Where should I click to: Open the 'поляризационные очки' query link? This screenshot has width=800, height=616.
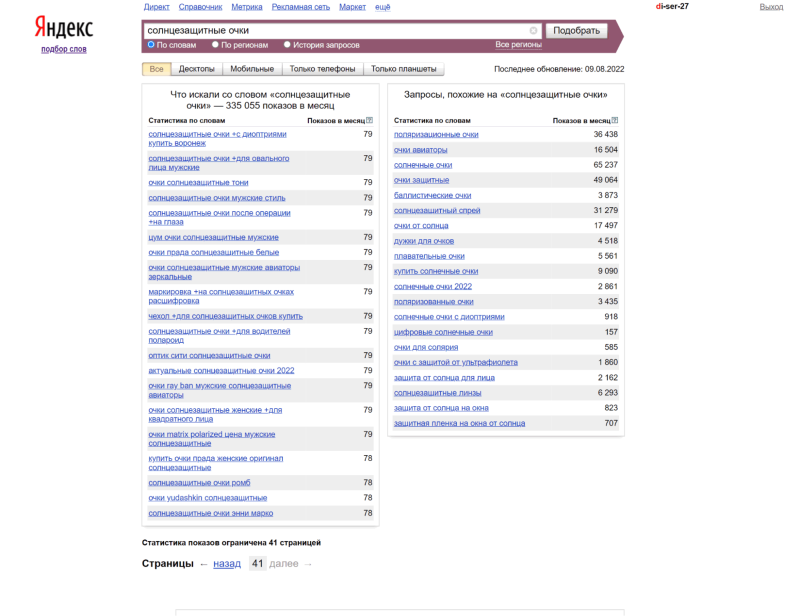(x=435, y=134)
